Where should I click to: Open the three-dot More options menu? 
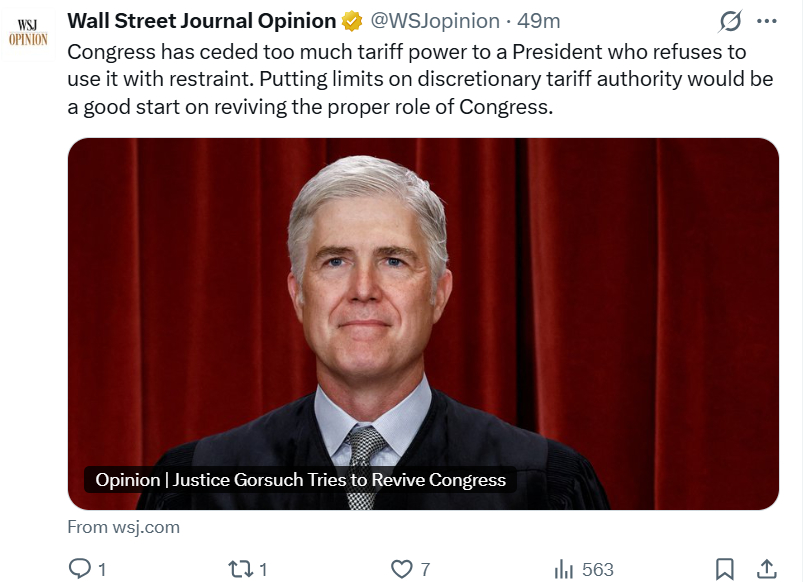pos(766,21)
